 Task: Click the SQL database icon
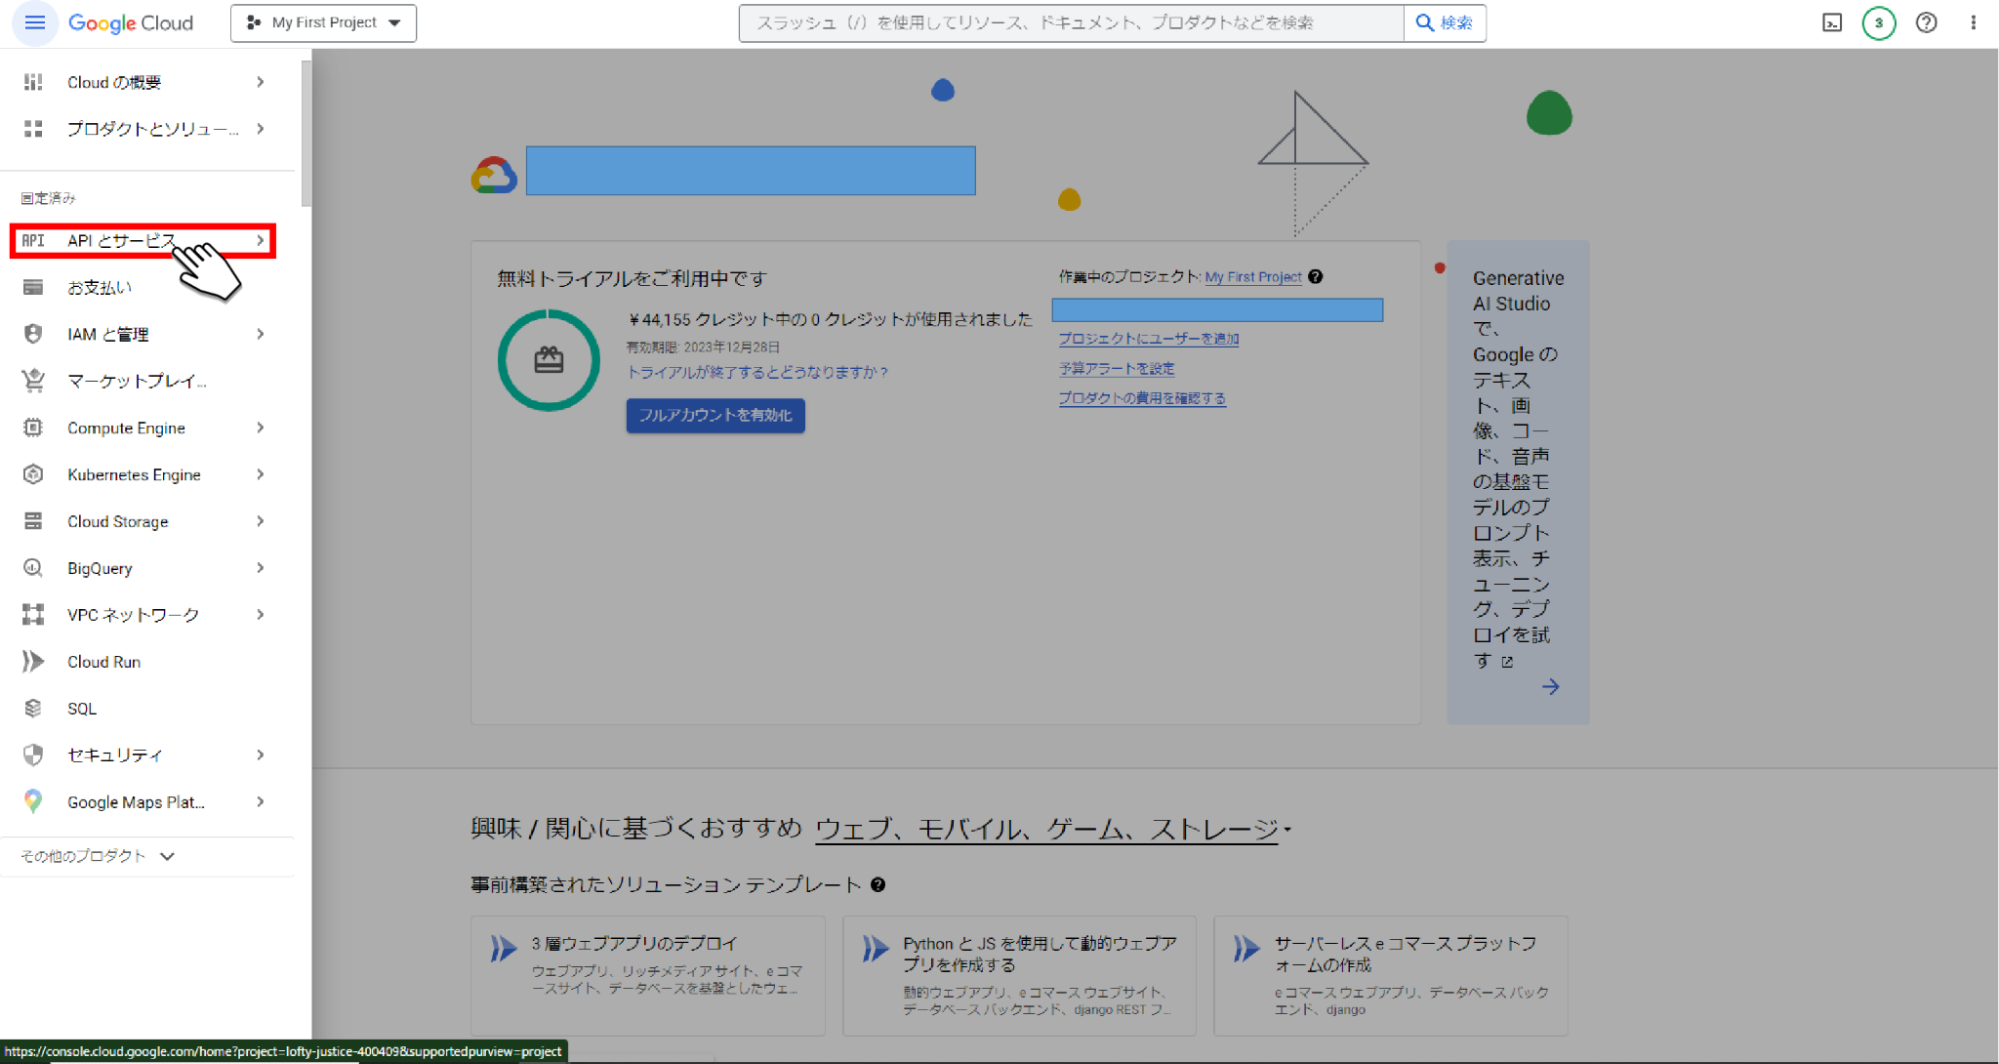click(33, 709)
